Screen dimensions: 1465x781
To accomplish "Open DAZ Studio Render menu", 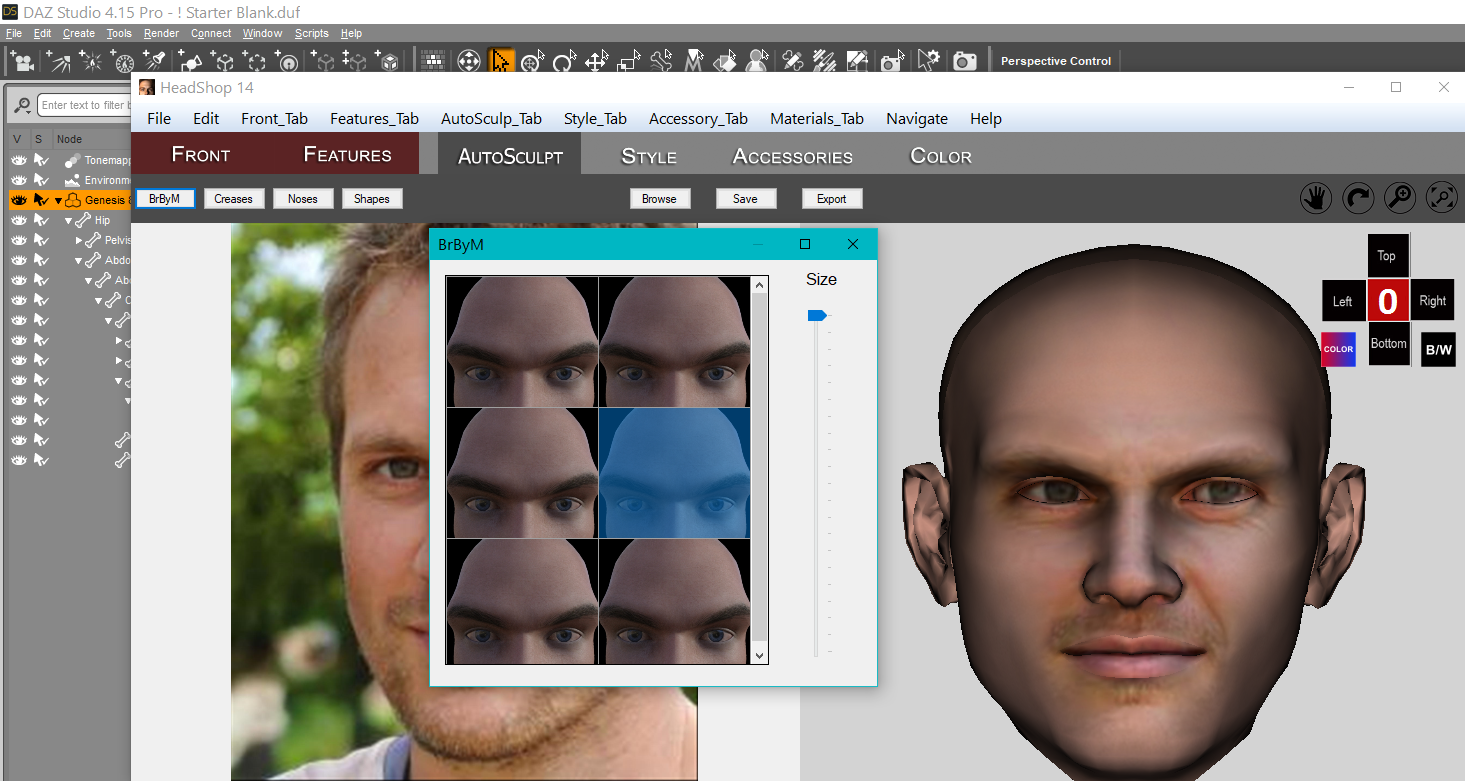I will pos(161,33).
